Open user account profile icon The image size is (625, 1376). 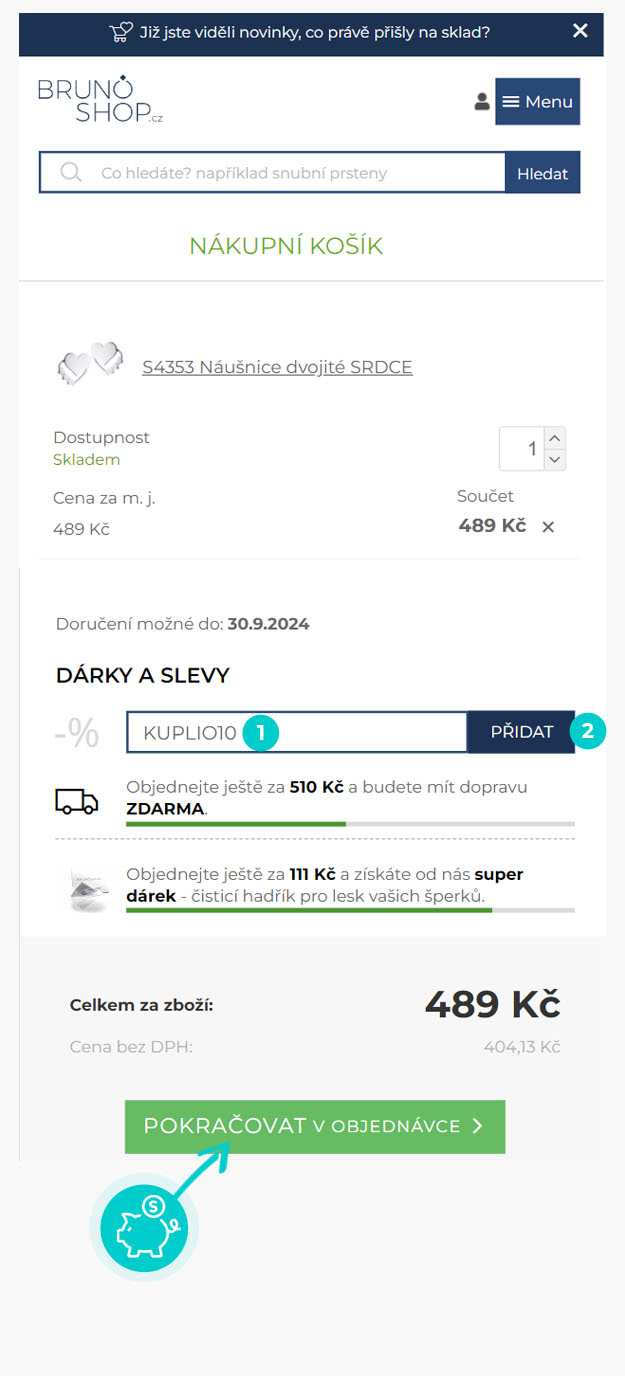pyautogui.click(x=481, y=101)
